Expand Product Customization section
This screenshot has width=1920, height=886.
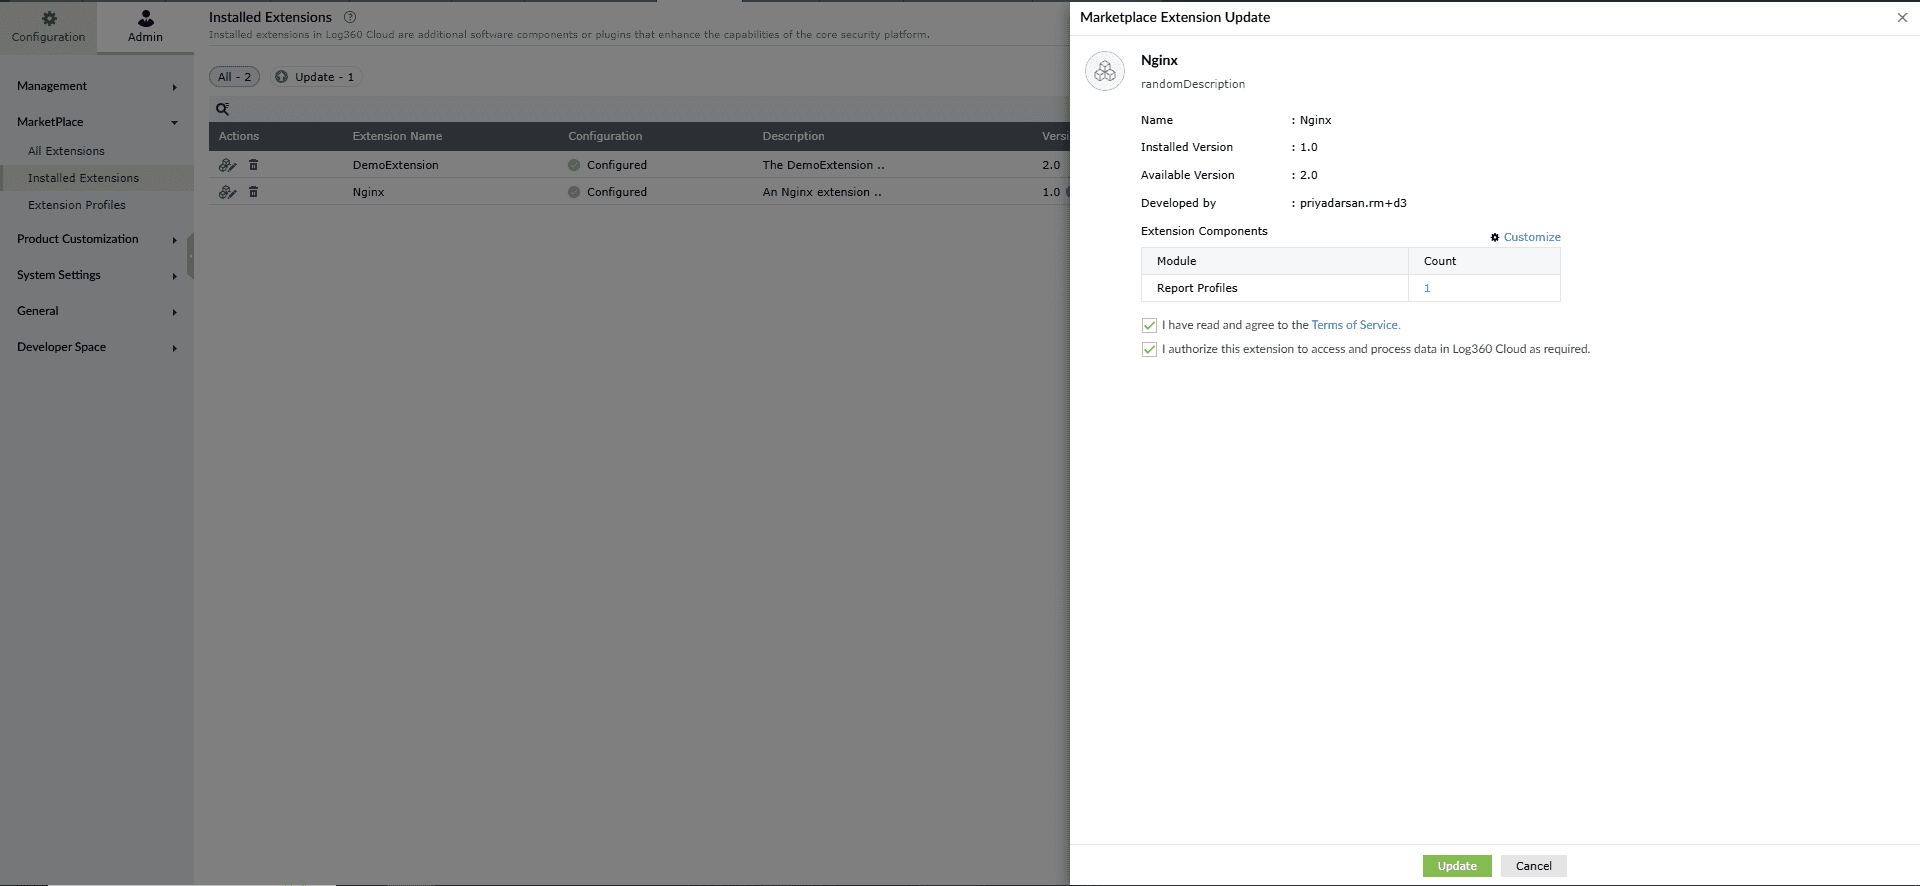[x=97, y=239]
